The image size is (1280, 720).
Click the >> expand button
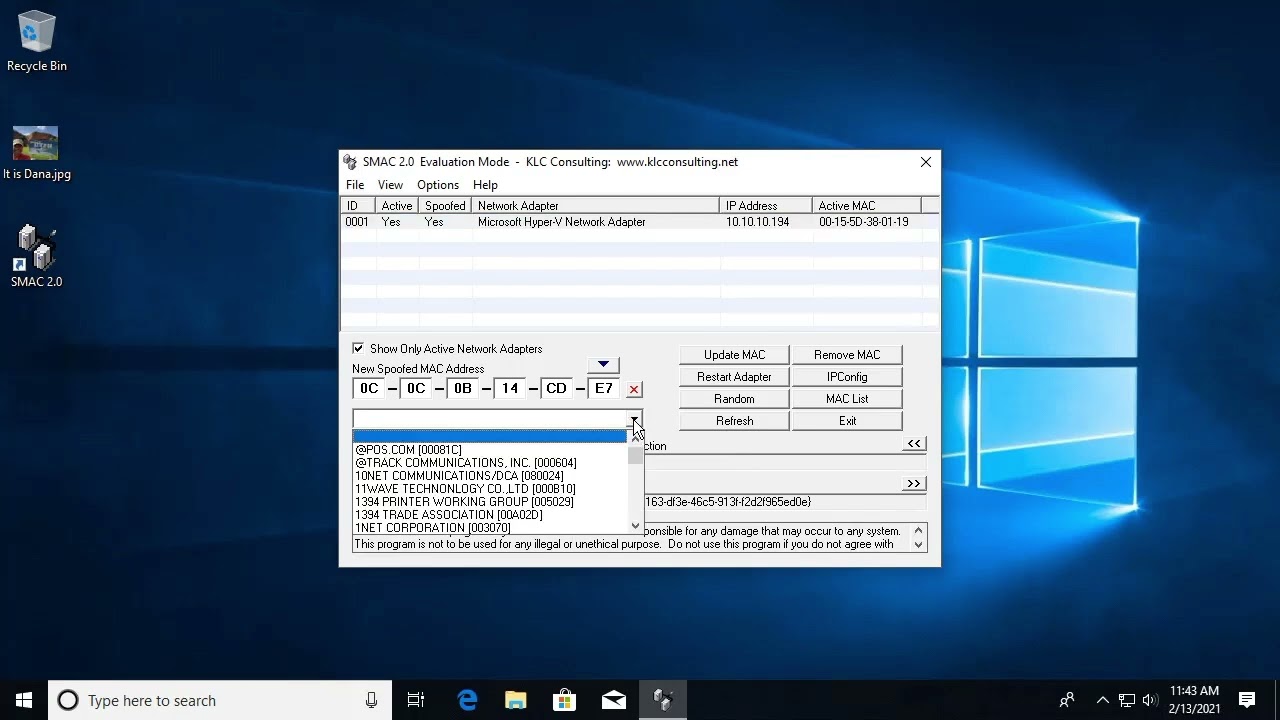[914, 484]
